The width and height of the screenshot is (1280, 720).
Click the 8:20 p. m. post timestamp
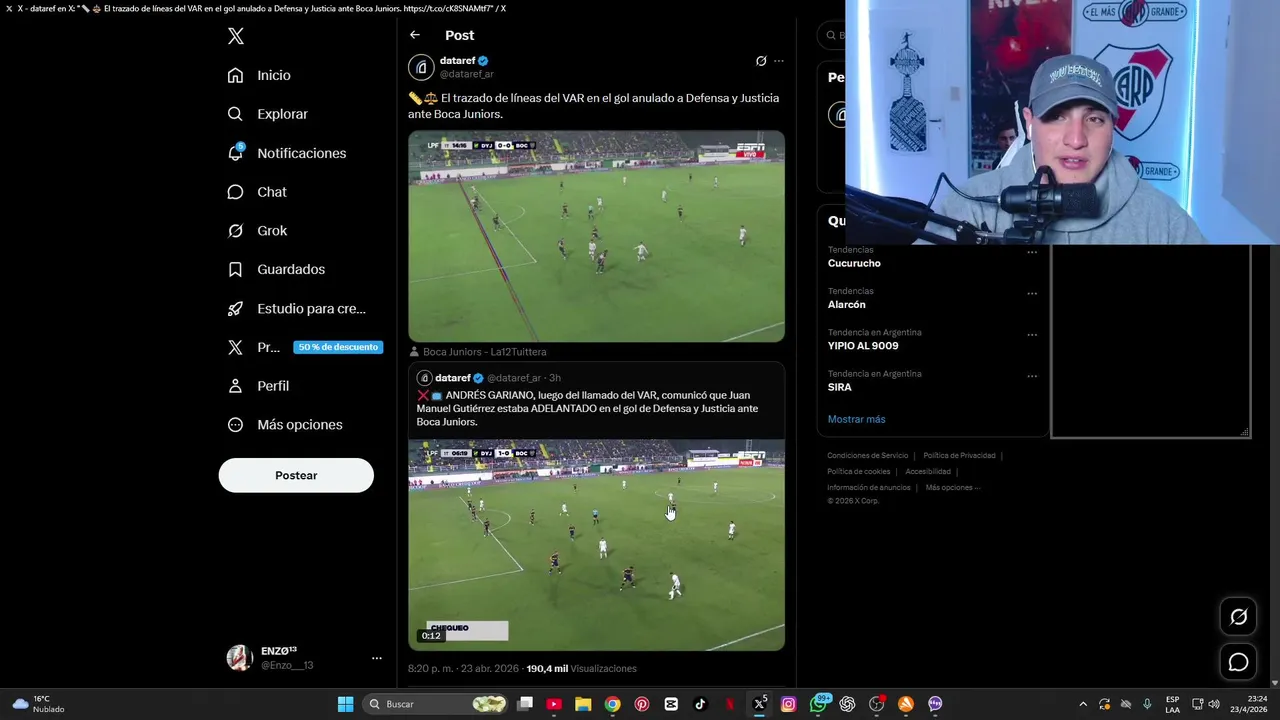coord(464,668)
